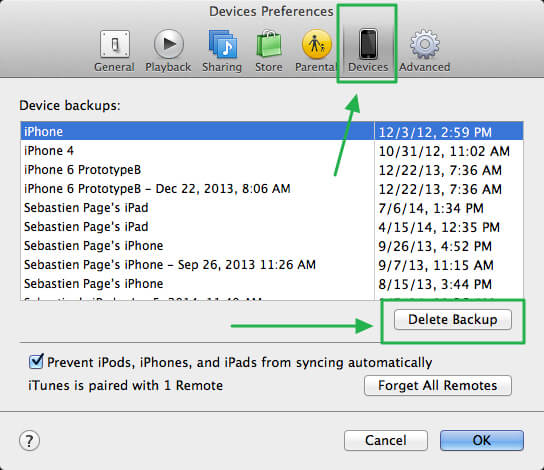Open the General preferences pane

(114, 51)
